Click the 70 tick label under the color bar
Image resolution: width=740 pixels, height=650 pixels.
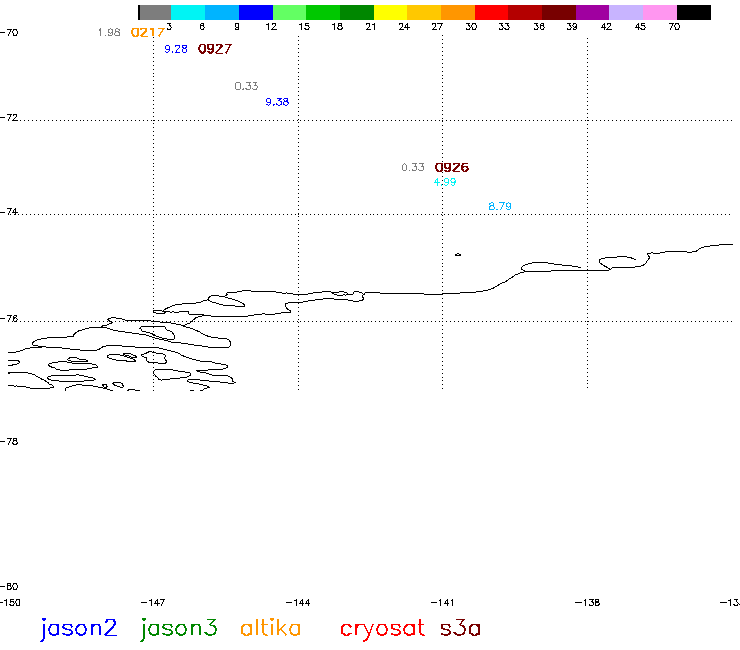coord(674,27)
